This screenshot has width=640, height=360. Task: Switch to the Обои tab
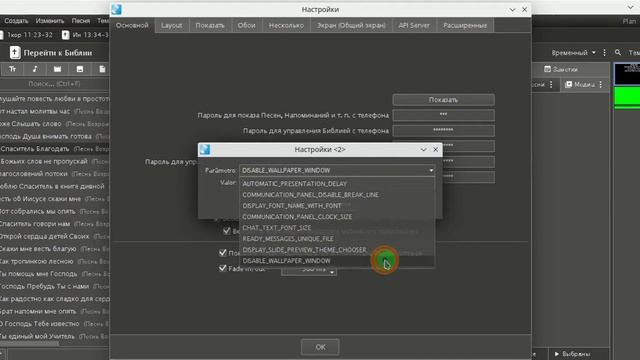pyautogui.click(x=247, y=25)
